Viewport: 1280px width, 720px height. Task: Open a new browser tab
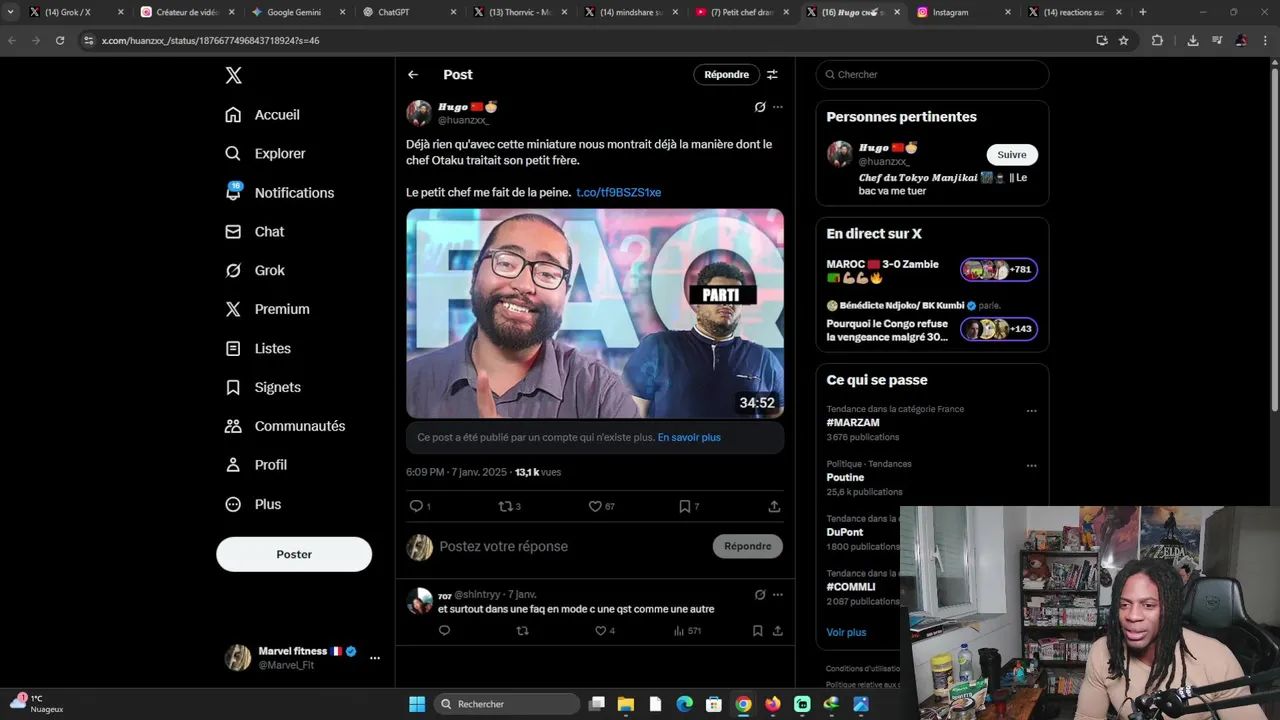coord(1143,12)
